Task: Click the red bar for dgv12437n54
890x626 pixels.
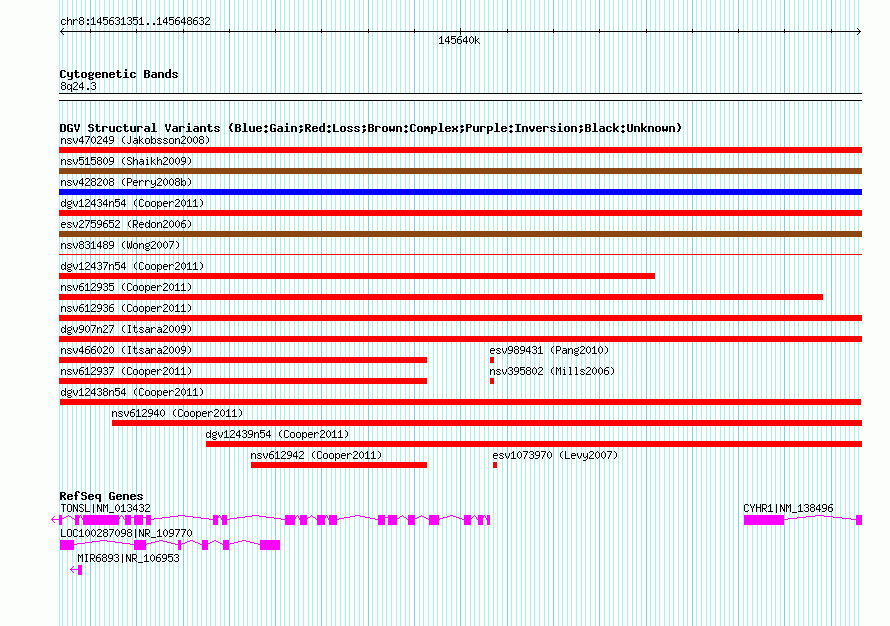Action: coord(357,276)
